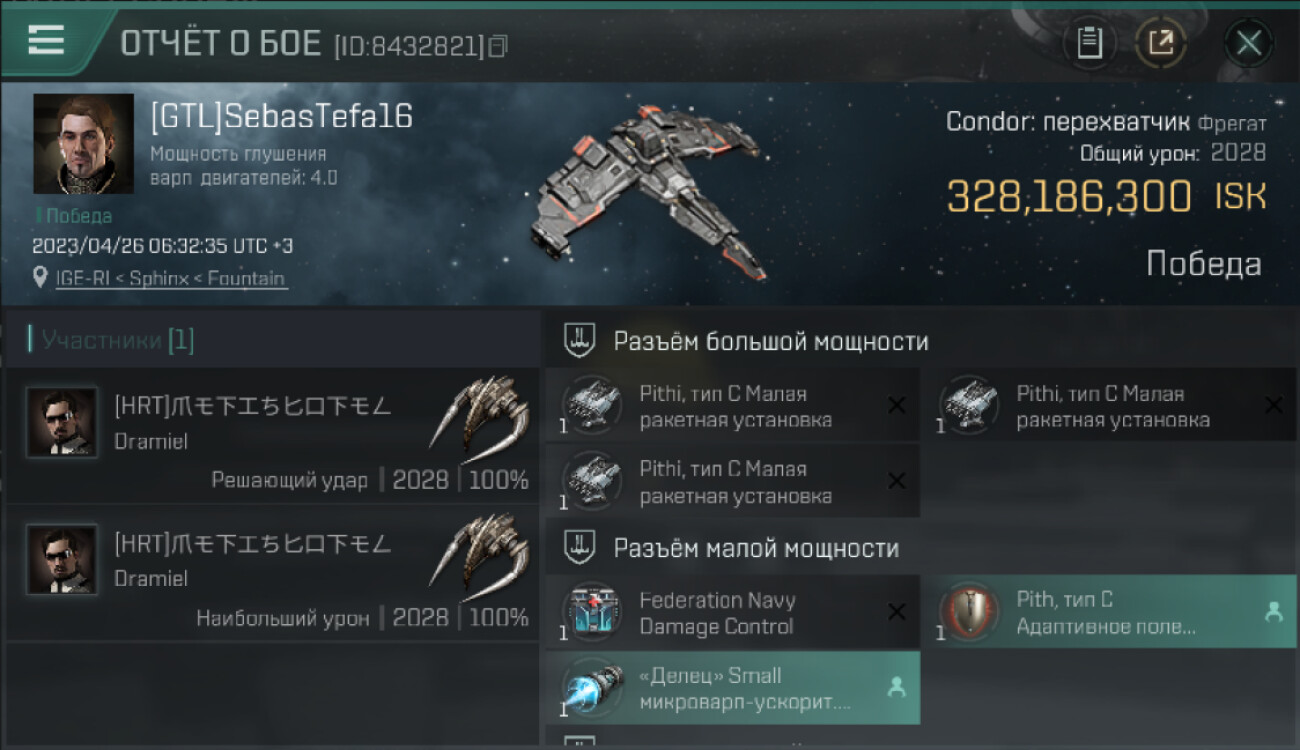Click the Condor interceptor ship image
Image resolution: width=1300 pixels, height=750 pixels.
tap(652, 190)
